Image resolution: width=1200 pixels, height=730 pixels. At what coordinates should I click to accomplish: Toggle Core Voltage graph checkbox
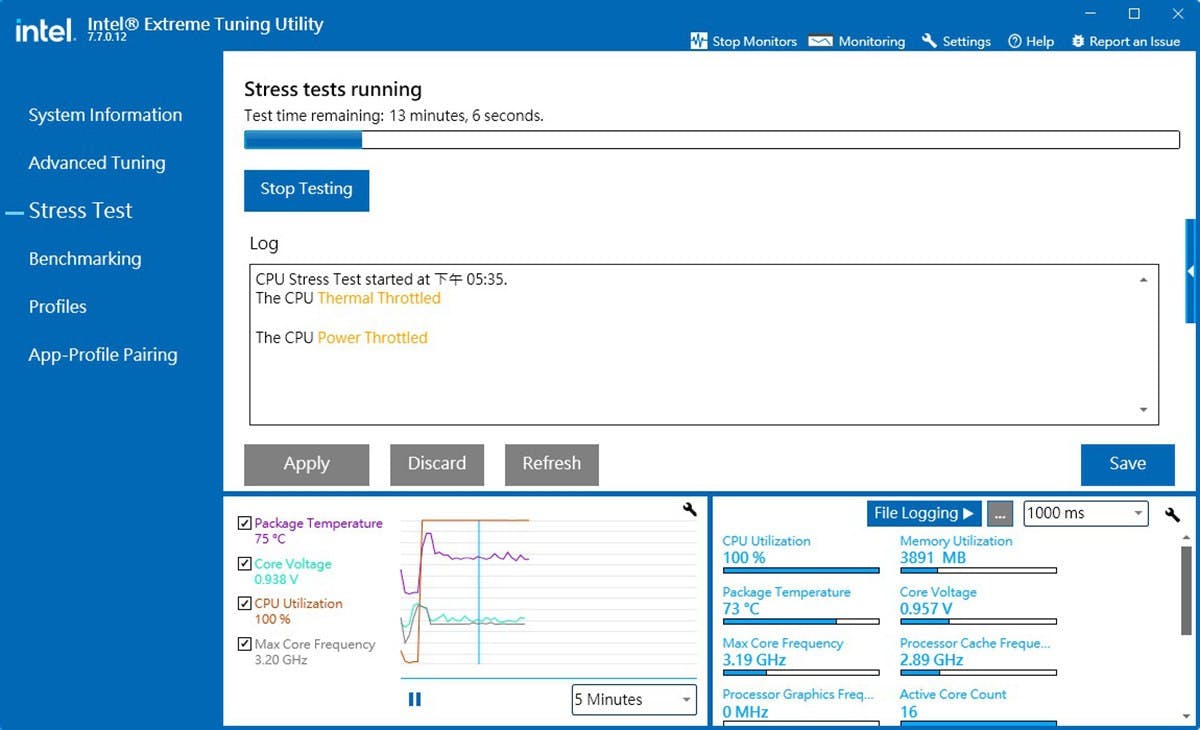pos(245,564)
